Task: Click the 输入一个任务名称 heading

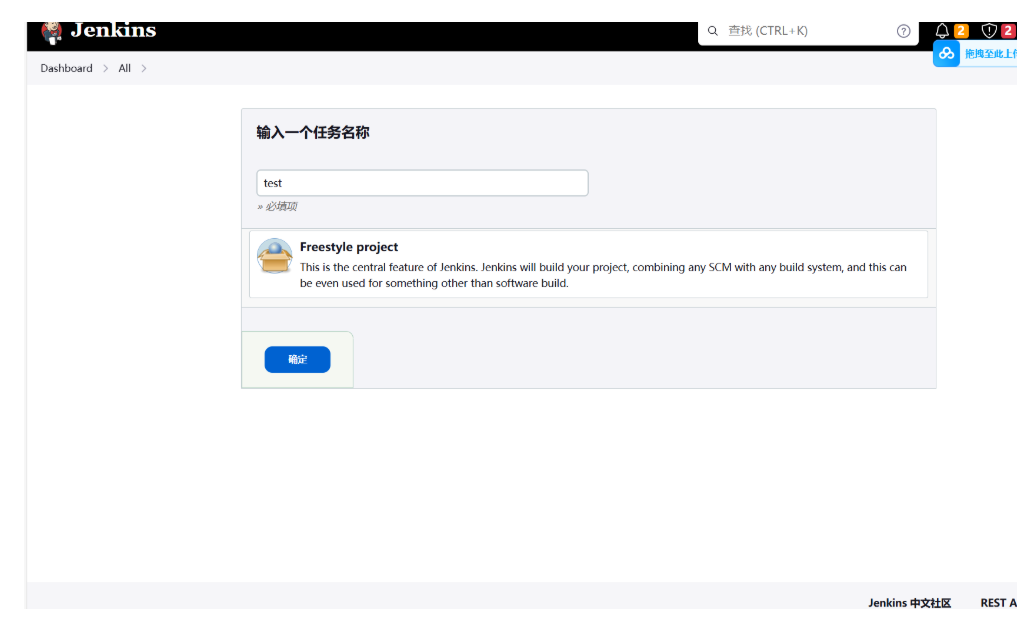Action: click(313, 132)
